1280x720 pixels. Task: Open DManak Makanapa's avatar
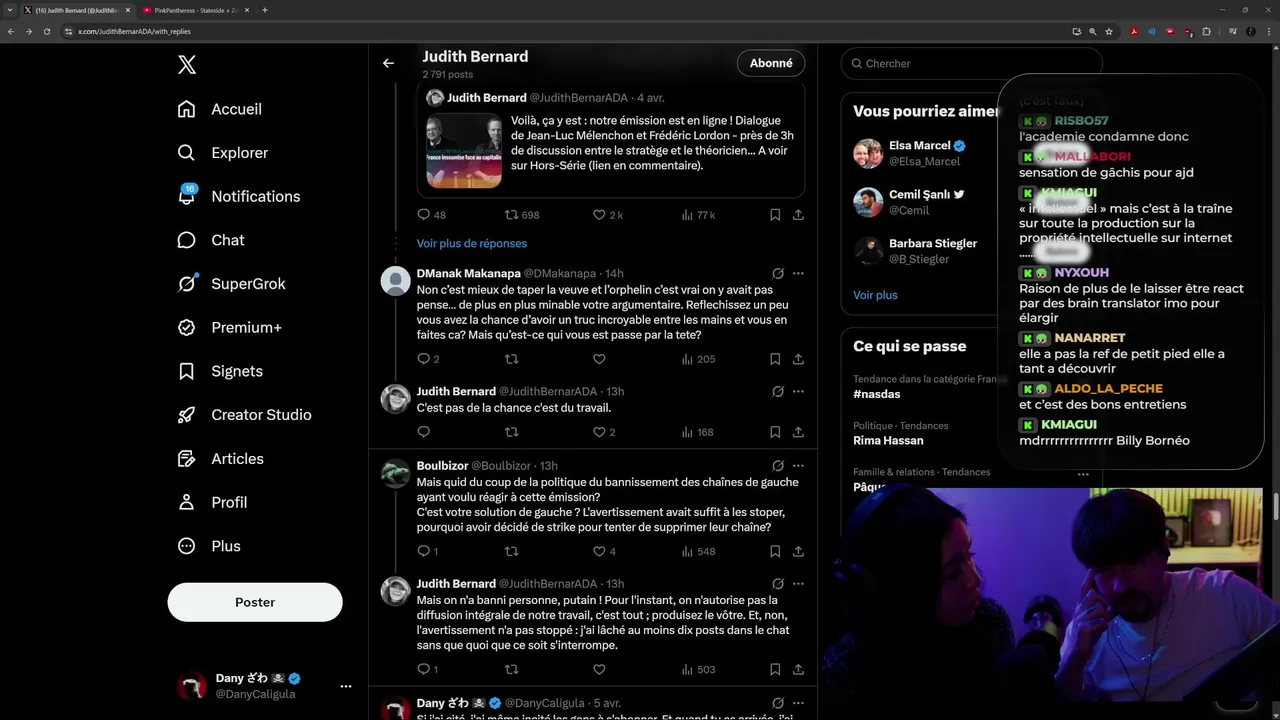(396, 281)
